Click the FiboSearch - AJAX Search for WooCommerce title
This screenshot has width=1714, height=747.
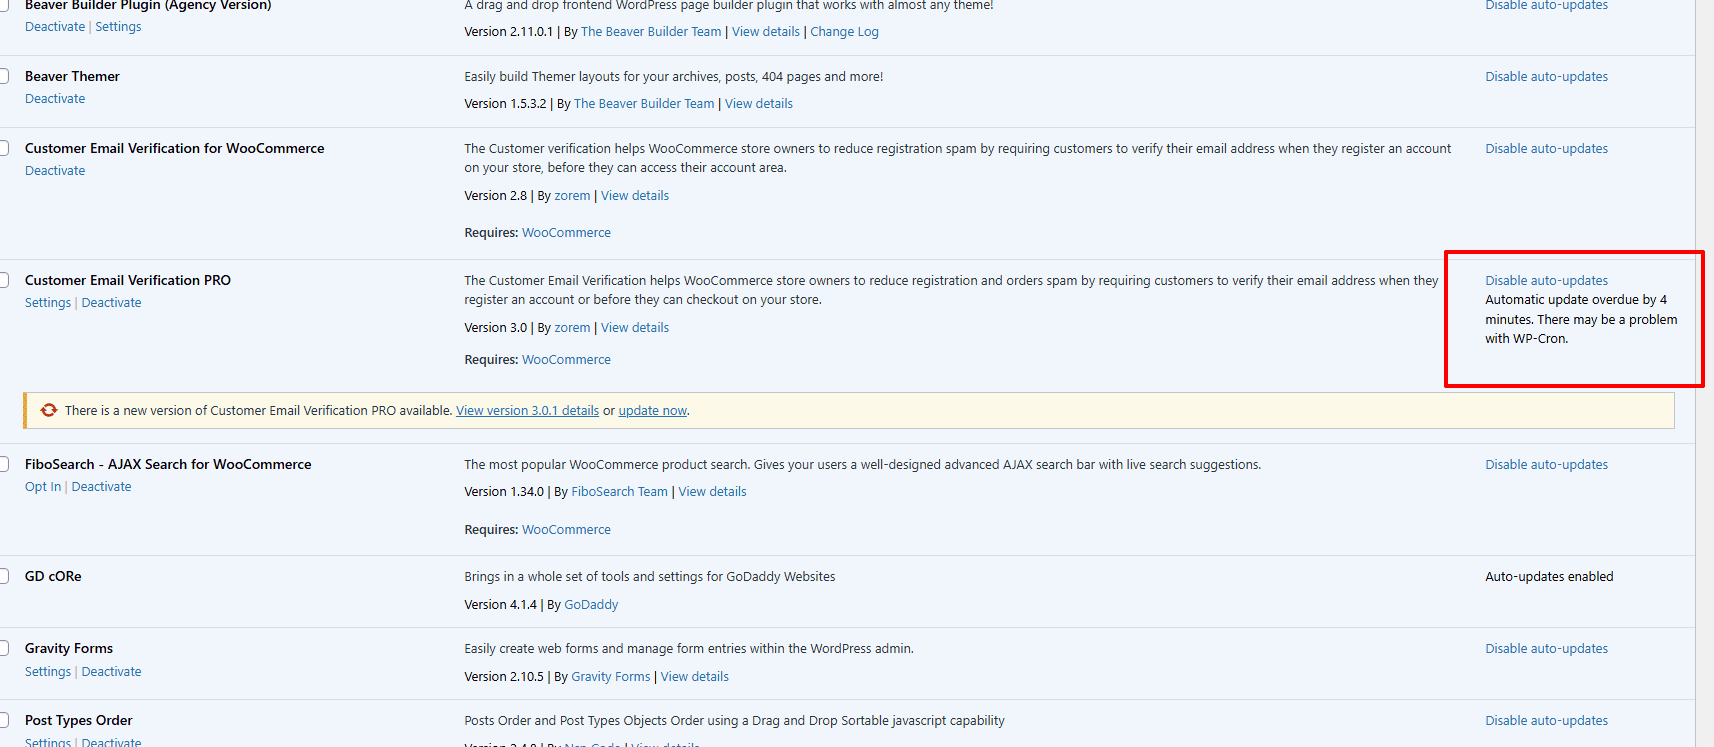coord(168,464)
